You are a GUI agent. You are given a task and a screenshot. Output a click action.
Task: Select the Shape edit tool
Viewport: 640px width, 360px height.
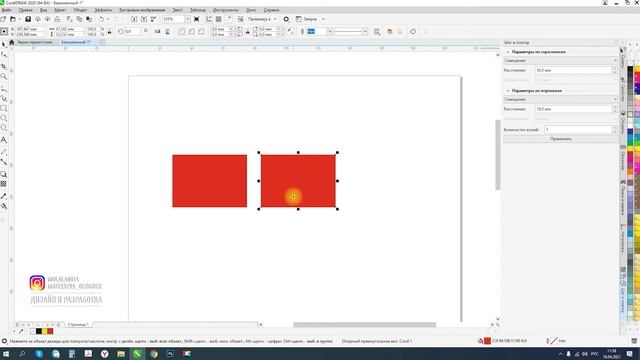4,55
